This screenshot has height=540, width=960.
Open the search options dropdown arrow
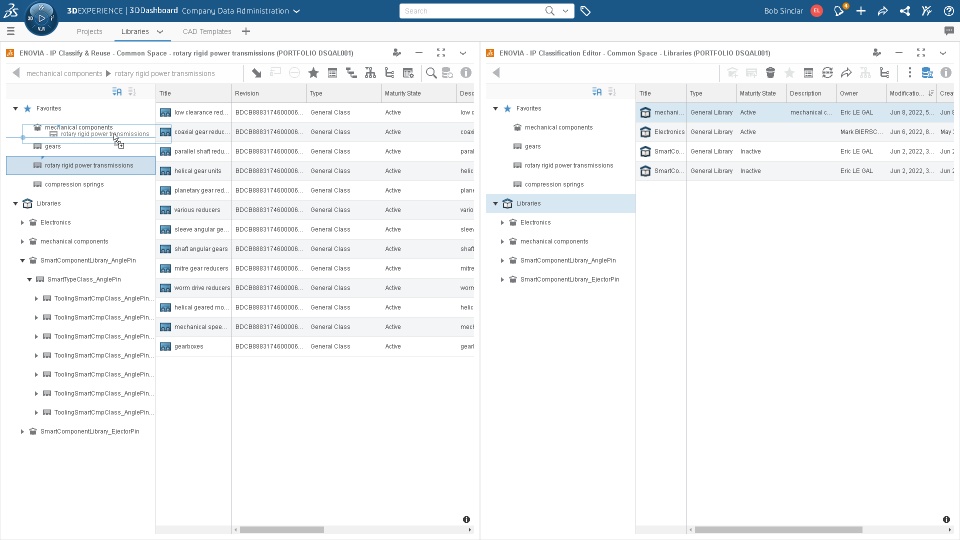tap(565, 11)
